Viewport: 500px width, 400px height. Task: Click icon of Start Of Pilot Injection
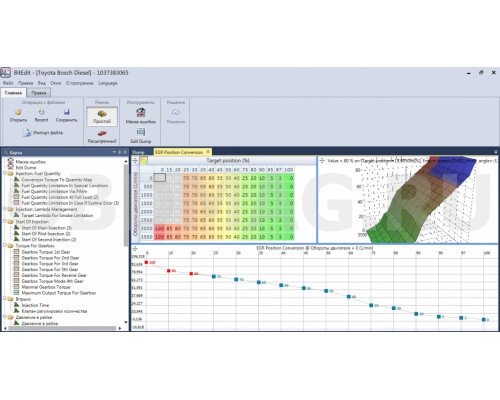[x=16, y=233]
